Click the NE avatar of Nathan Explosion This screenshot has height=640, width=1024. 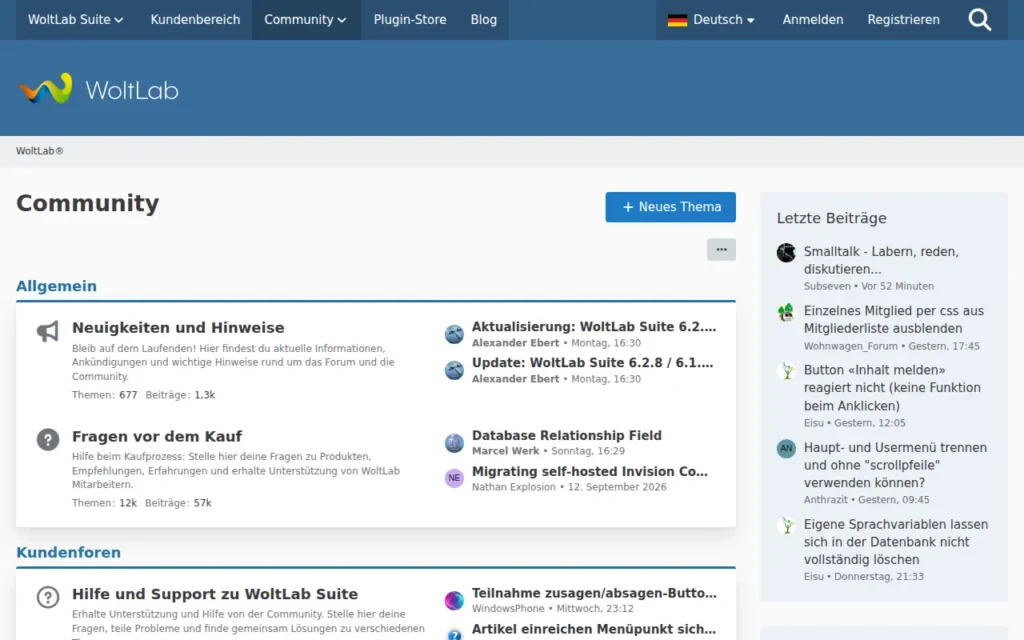tap(454, 478)
